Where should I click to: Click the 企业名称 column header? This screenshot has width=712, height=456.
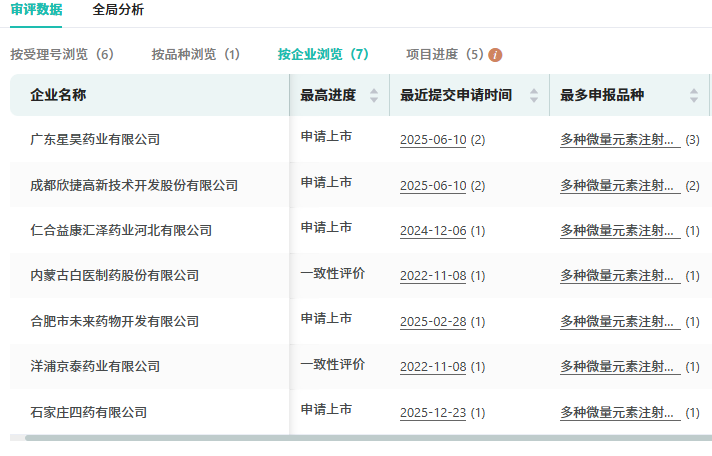pos(58,96)
